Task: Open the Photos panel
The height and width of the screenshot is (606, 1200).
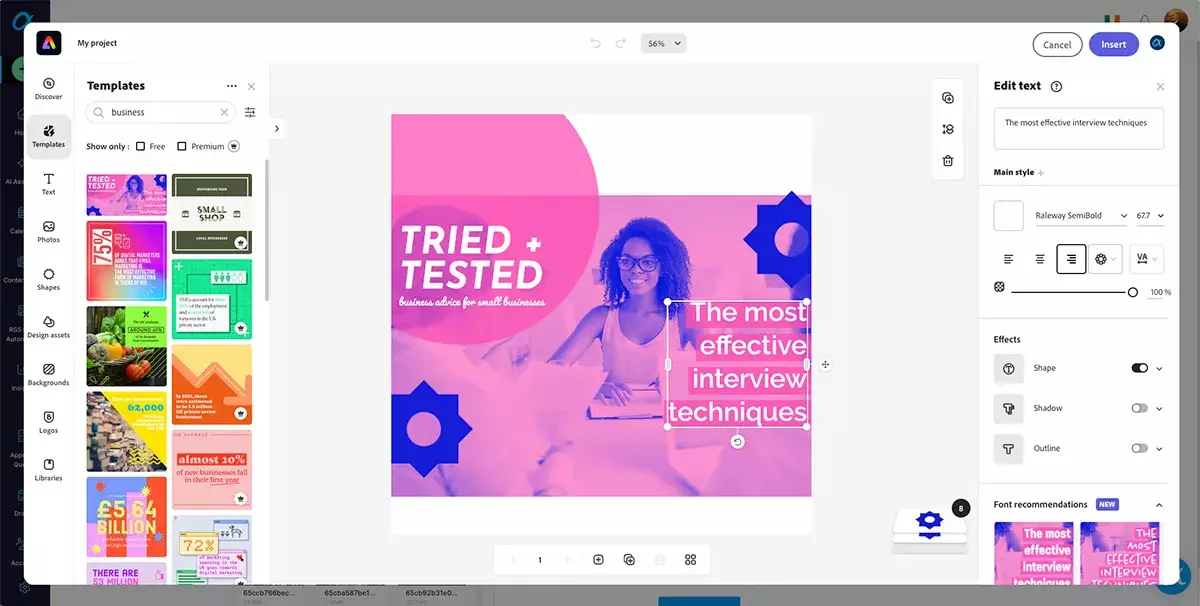Action: [x=48, y=231]
